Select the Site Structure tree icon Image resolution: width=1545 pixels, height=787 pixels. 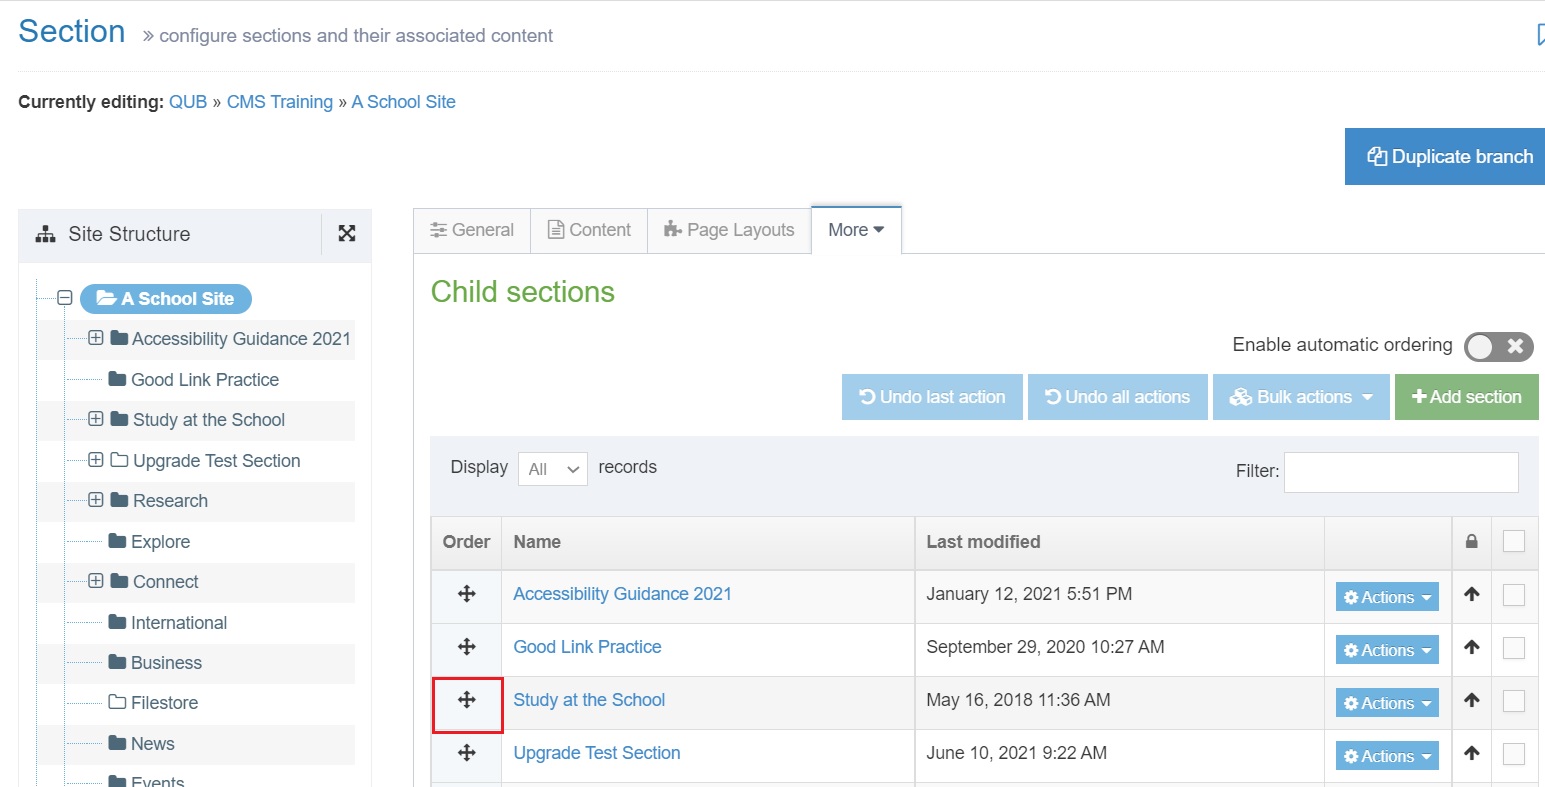tap(45, 233)
